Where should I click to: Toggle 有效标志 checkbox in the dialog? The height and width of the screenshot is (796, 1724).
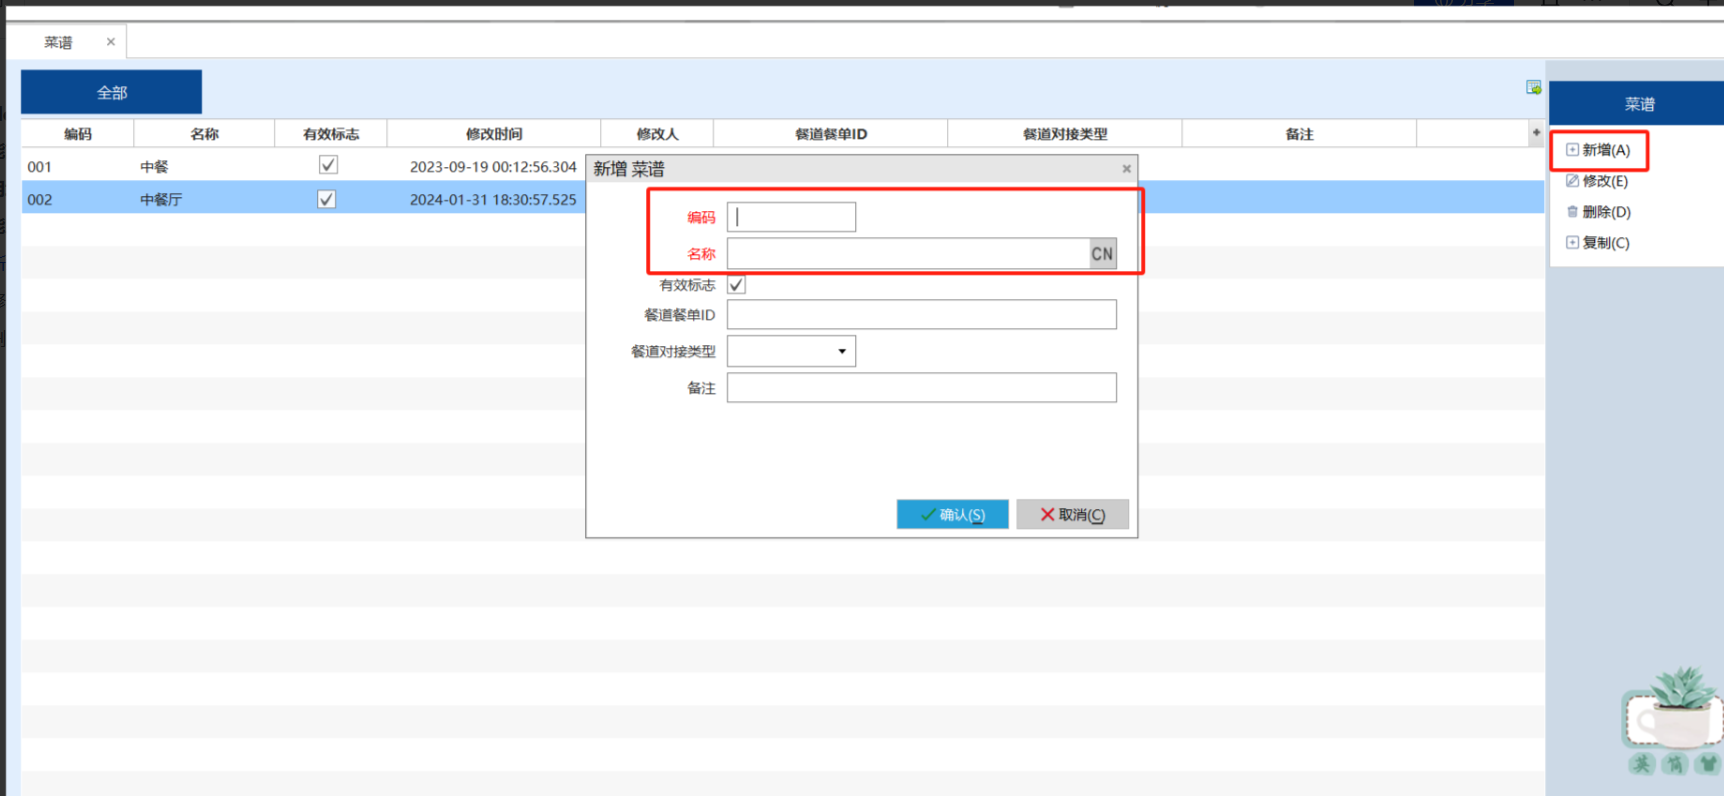pos(737,285)
